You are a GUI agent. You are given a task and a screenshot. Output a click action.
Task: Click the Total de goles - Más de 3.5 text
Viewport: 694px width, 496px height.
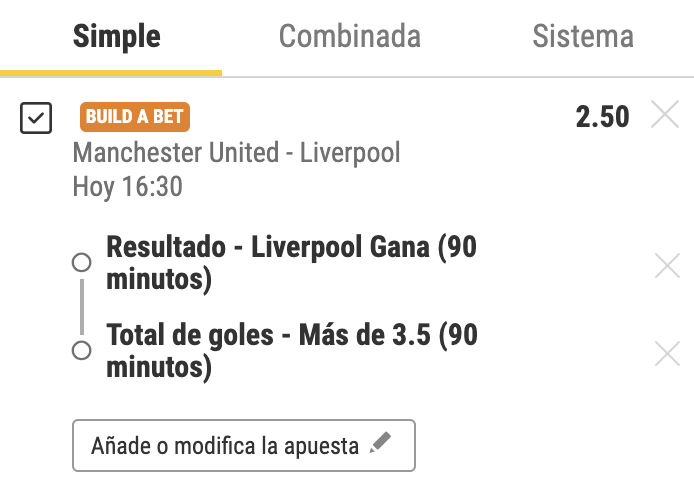point(290,334)
